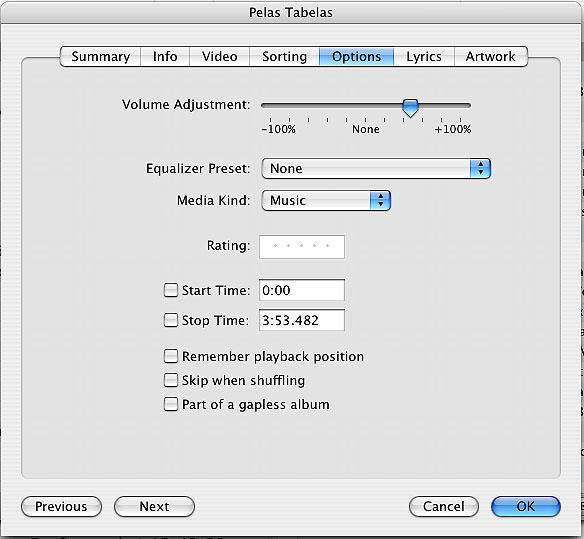Image resolution: width=584 pixels, height=539 pixels.
Task: Click the Equalizer Preset blue stepper arrows
Action: pyautogui.click(x=480, y=168)
